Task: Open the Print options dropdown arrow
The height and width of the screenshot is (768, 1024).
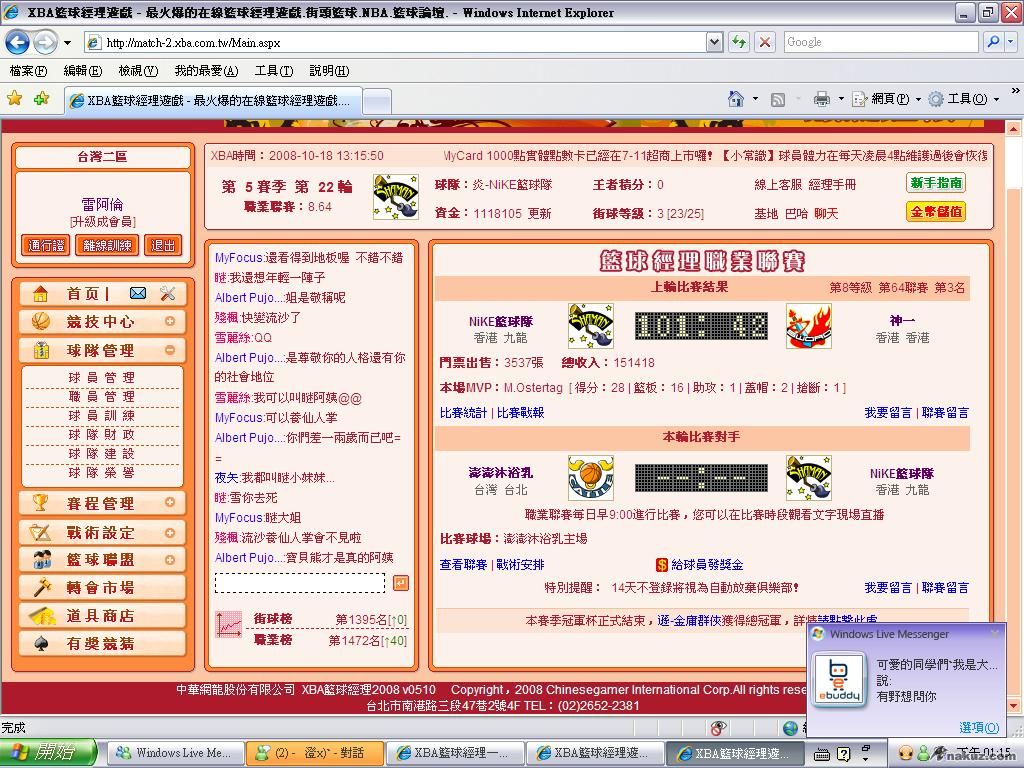Action: click(x=841, y=99)
